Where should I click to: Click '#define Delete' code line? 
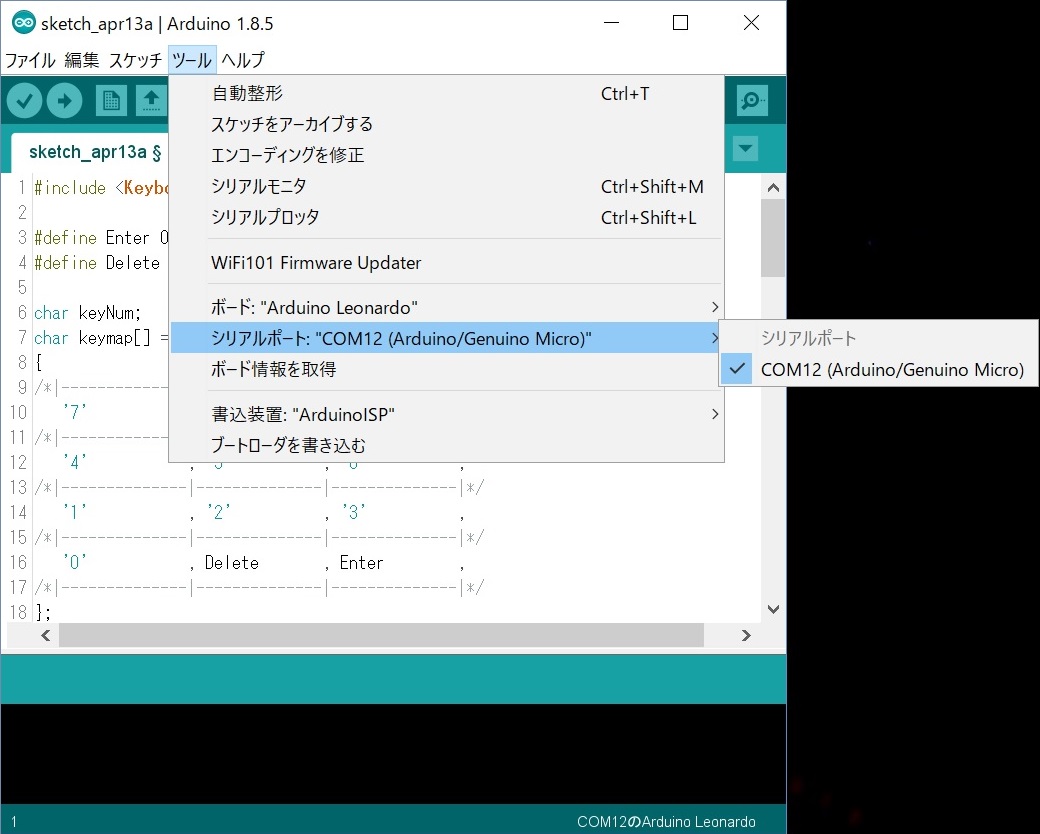97,263
